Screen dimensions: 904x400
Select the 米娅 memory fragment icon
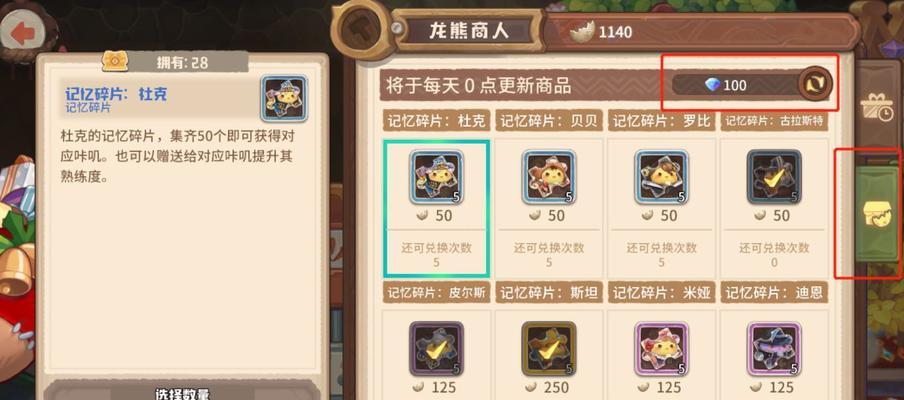[661, 349]
